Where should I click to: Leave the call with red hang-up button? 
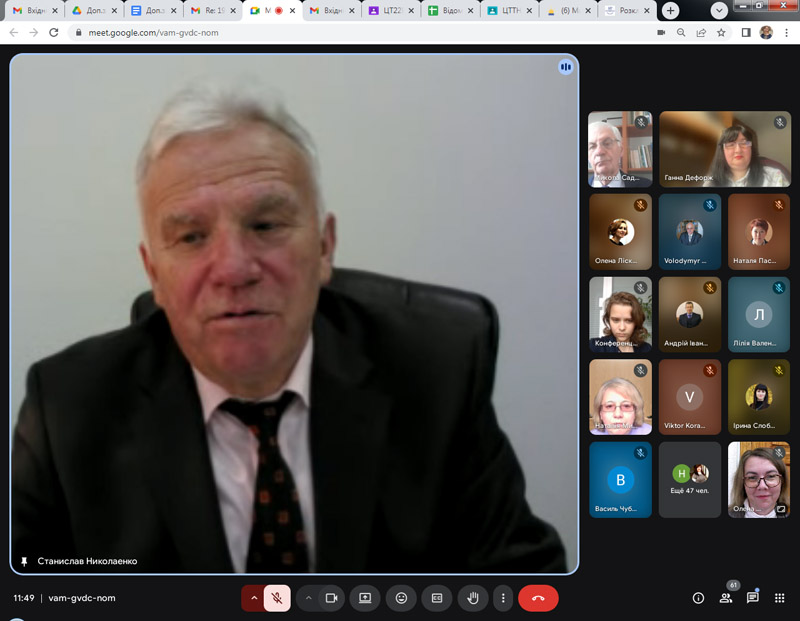[x=538, y=598]
